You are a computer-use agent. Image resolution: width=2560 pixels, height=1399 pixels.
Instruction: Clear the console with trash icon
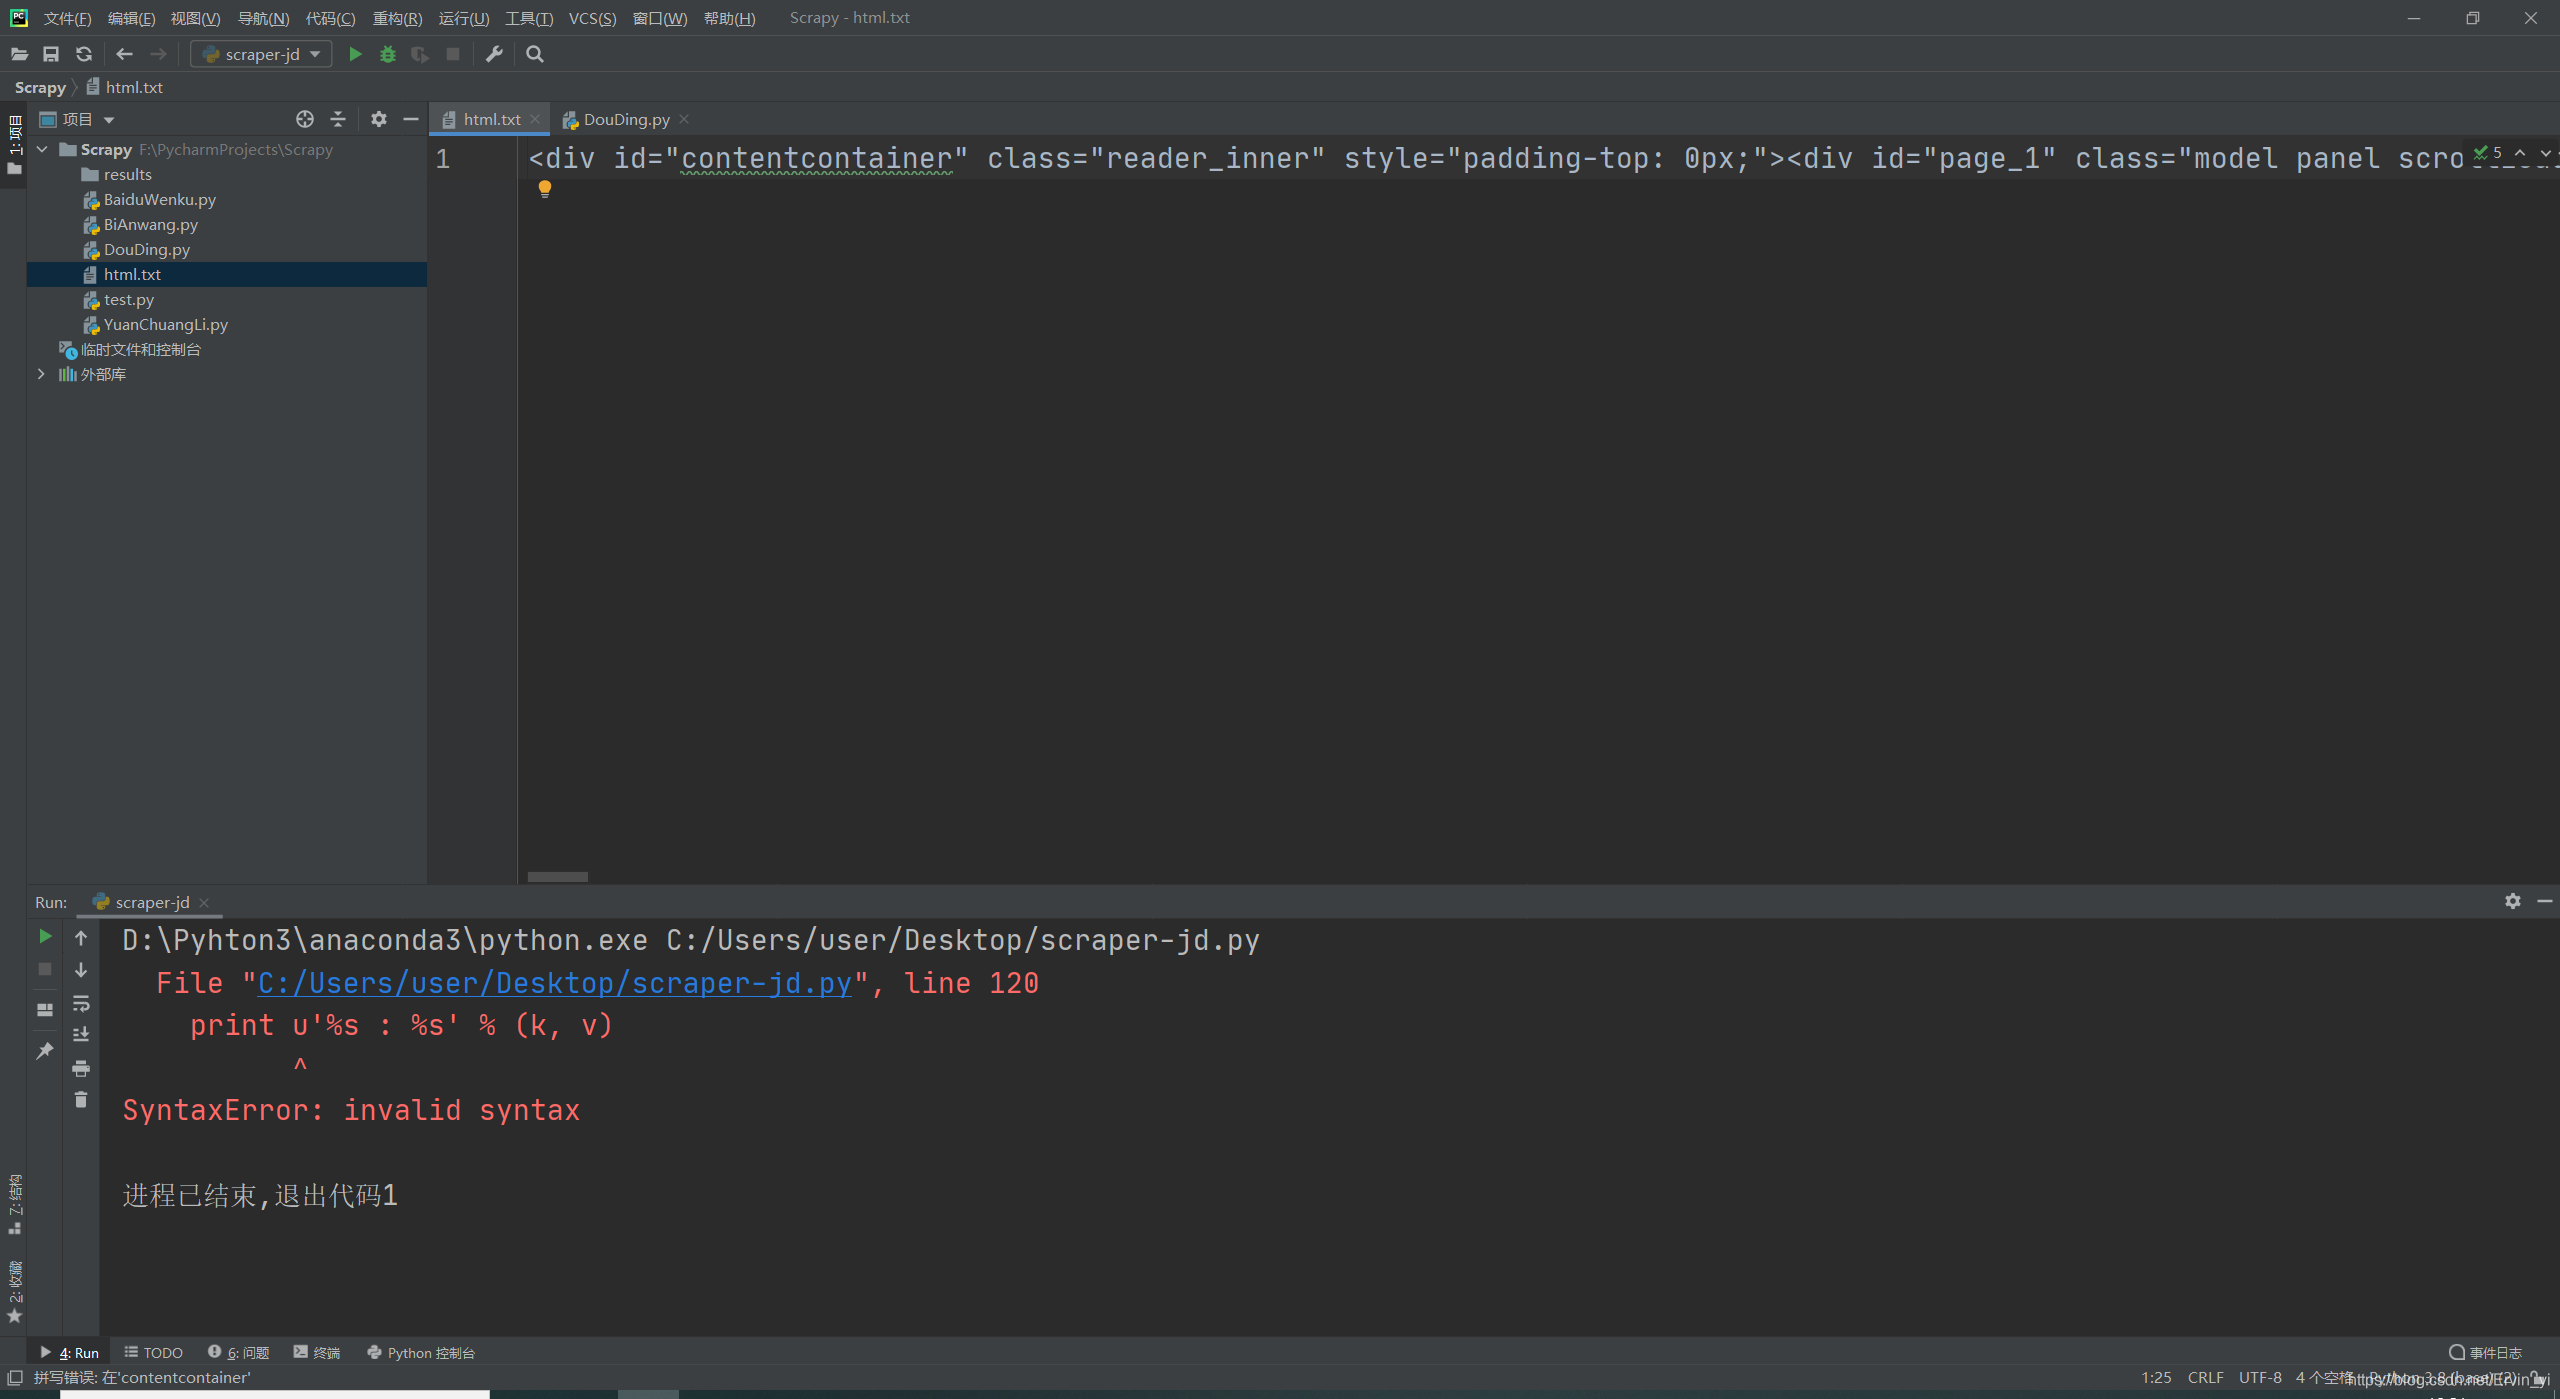point(81,1099)
